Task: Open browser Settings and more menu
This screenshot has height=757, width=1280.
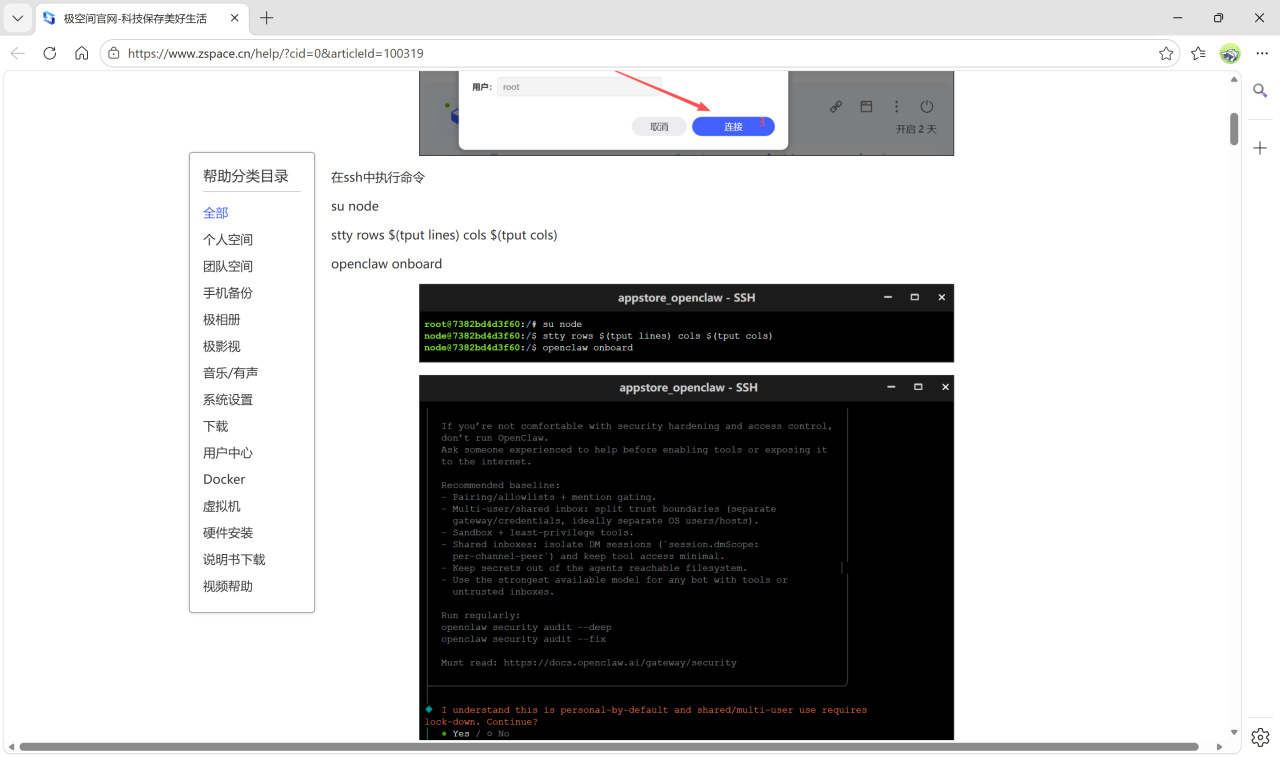Action: 1260,53
